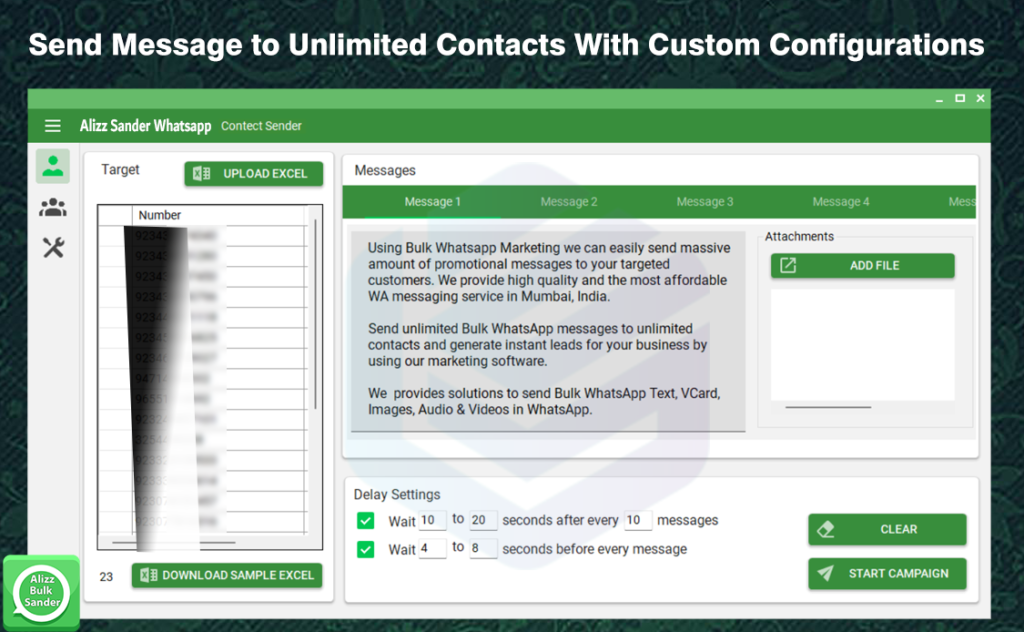Open the hamburger navigation menu

(53, 126)
